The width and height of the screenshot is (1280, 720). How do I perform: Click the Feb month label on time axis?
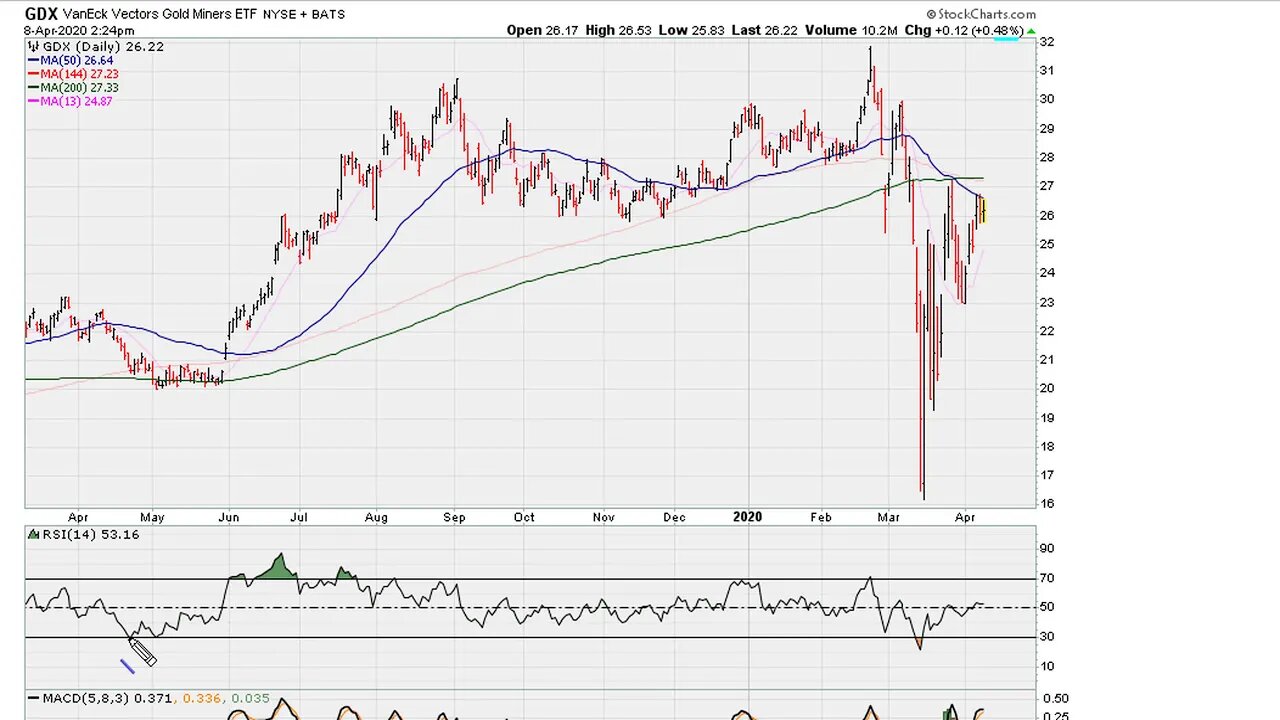(821, 517)
